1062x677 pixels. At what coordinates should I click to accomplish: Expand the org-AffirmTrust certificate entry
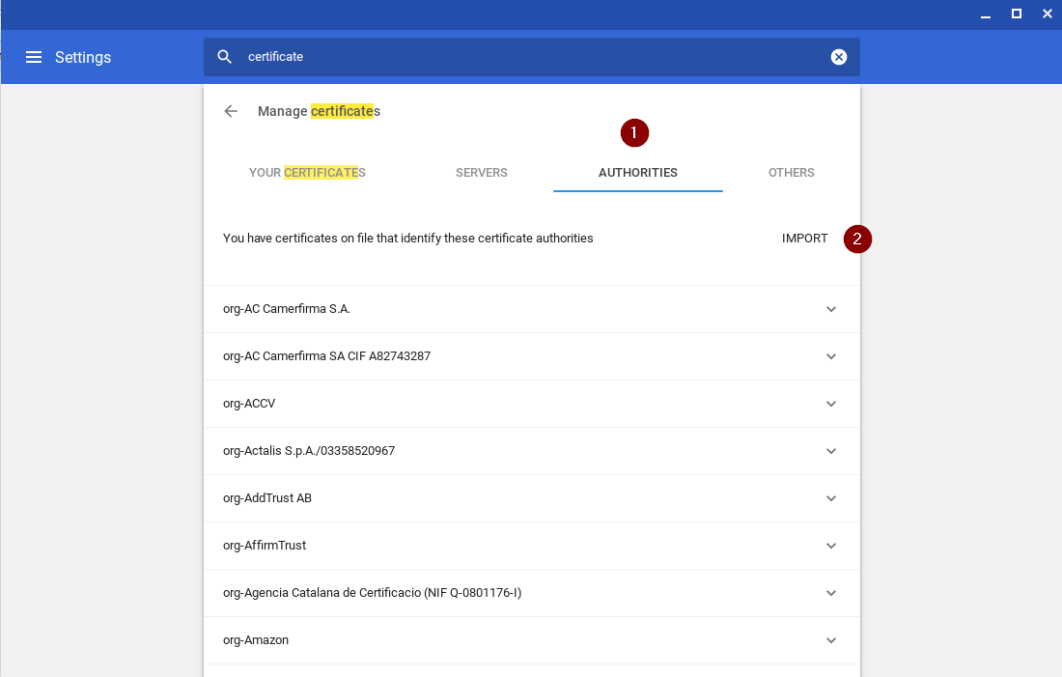point(831,545)
